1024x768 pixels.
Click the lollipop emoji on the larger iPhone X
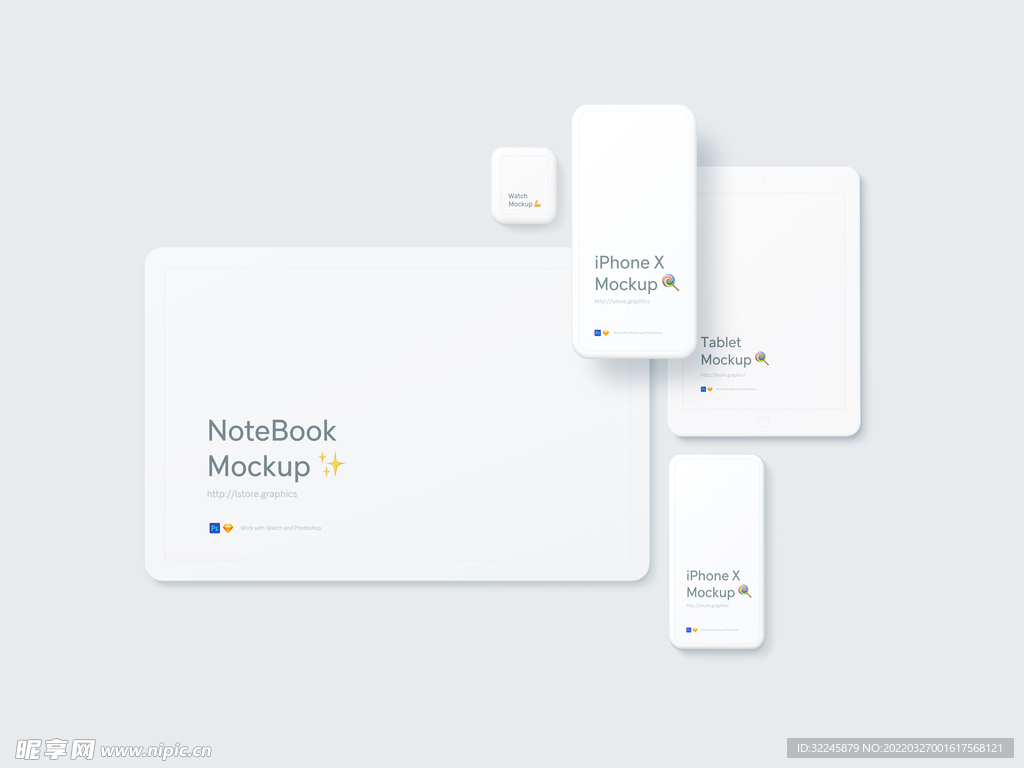click(670, 282)
